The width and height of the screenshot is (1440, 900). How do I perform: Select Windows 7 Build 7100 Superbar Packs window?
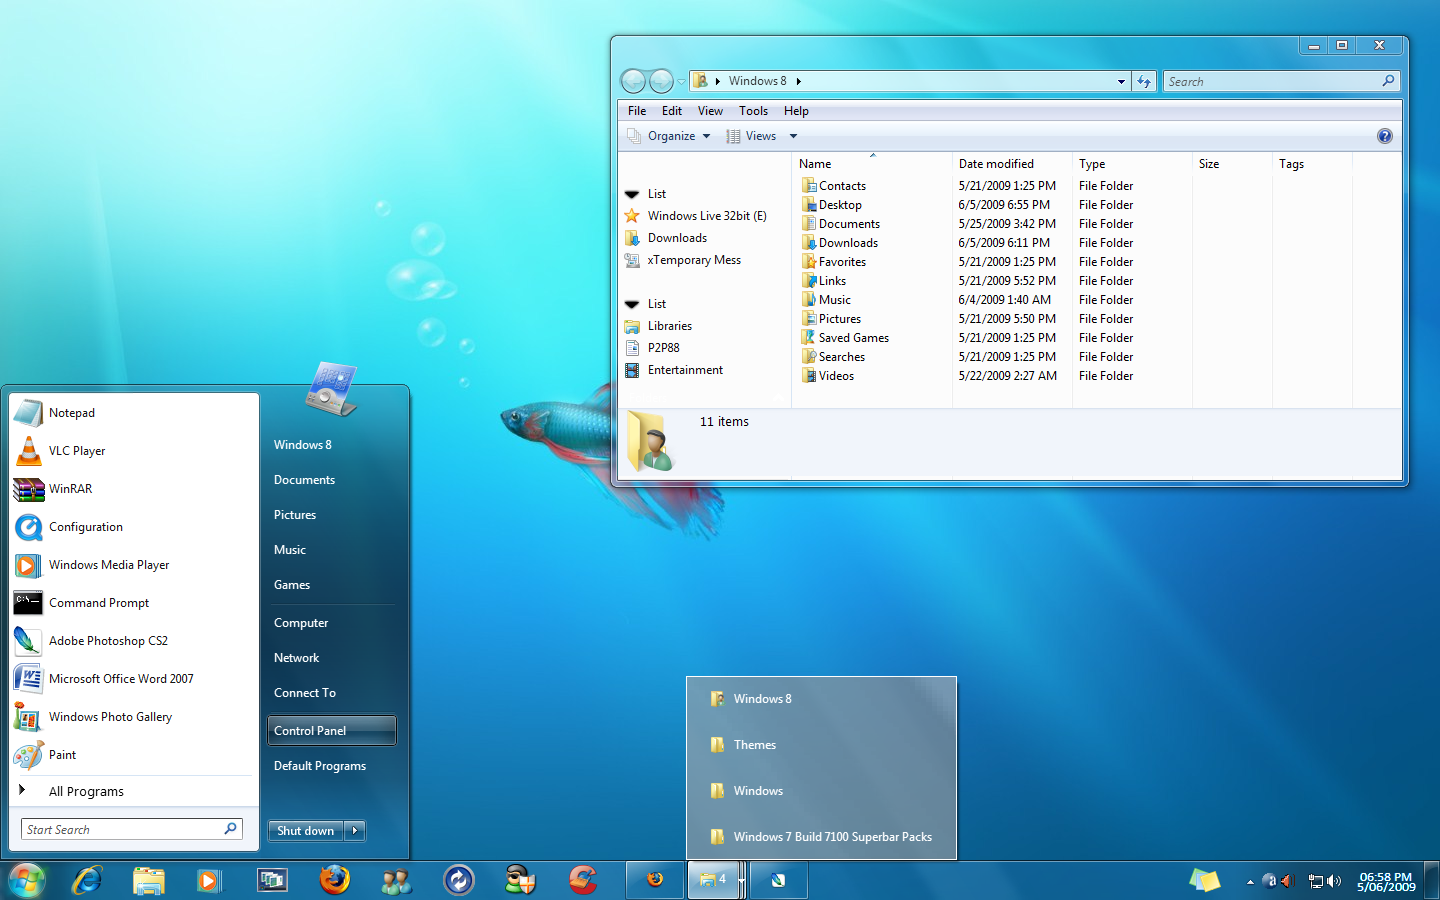[x=821, y=837]
